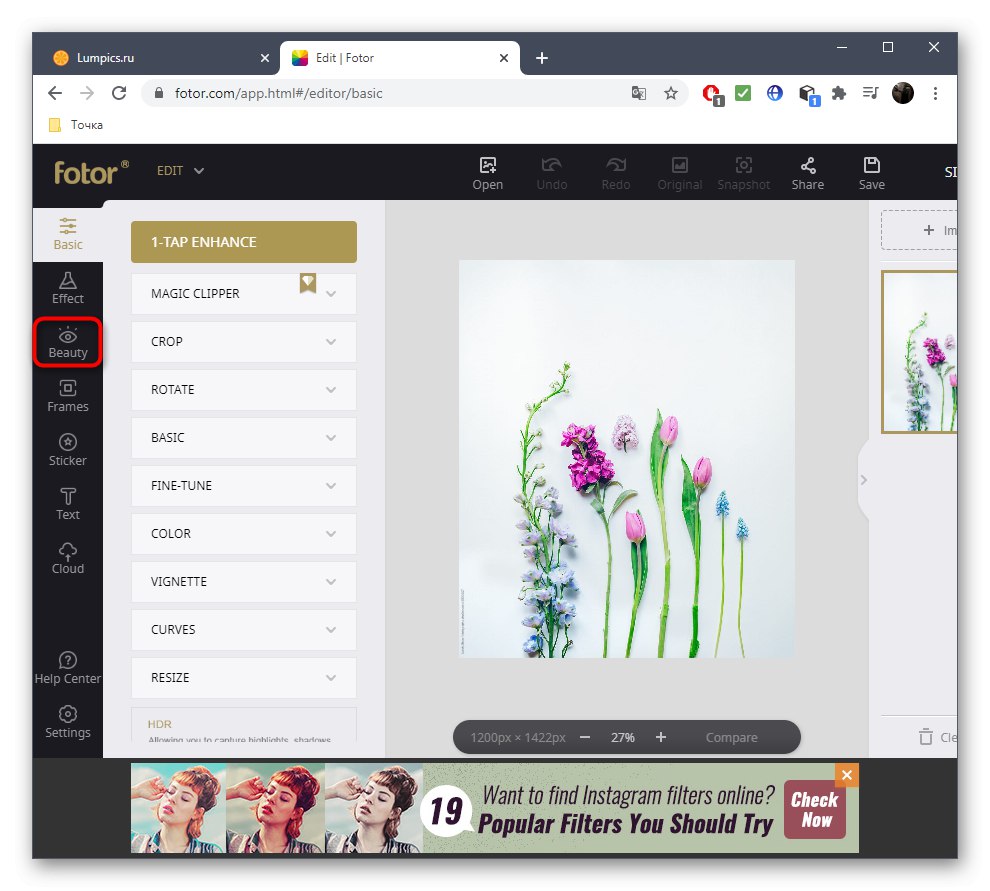Select the Beauty tool
This screenshot has height=891, width=990.
click(67, 343)
